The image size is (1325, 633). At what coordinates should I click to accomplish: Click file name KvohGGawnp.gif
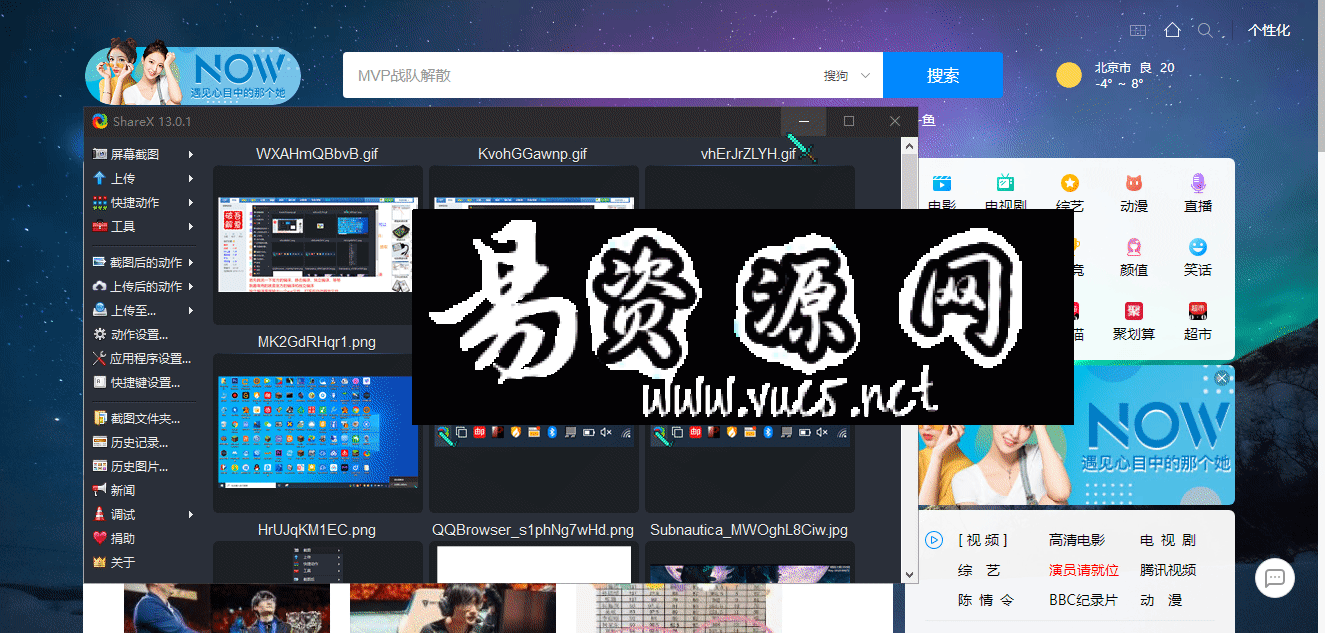click(532, 154)
